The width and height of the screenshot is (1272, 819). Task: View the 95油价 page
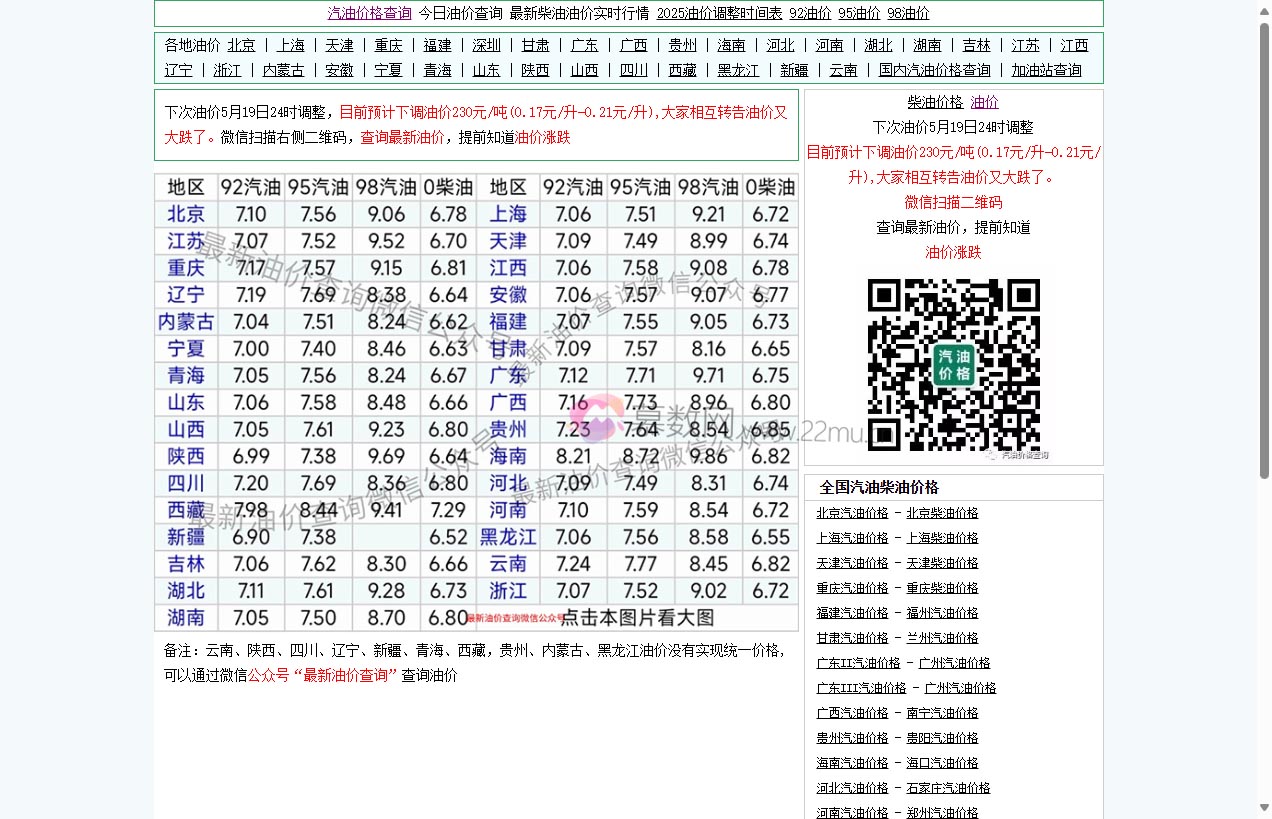point(858,14)
